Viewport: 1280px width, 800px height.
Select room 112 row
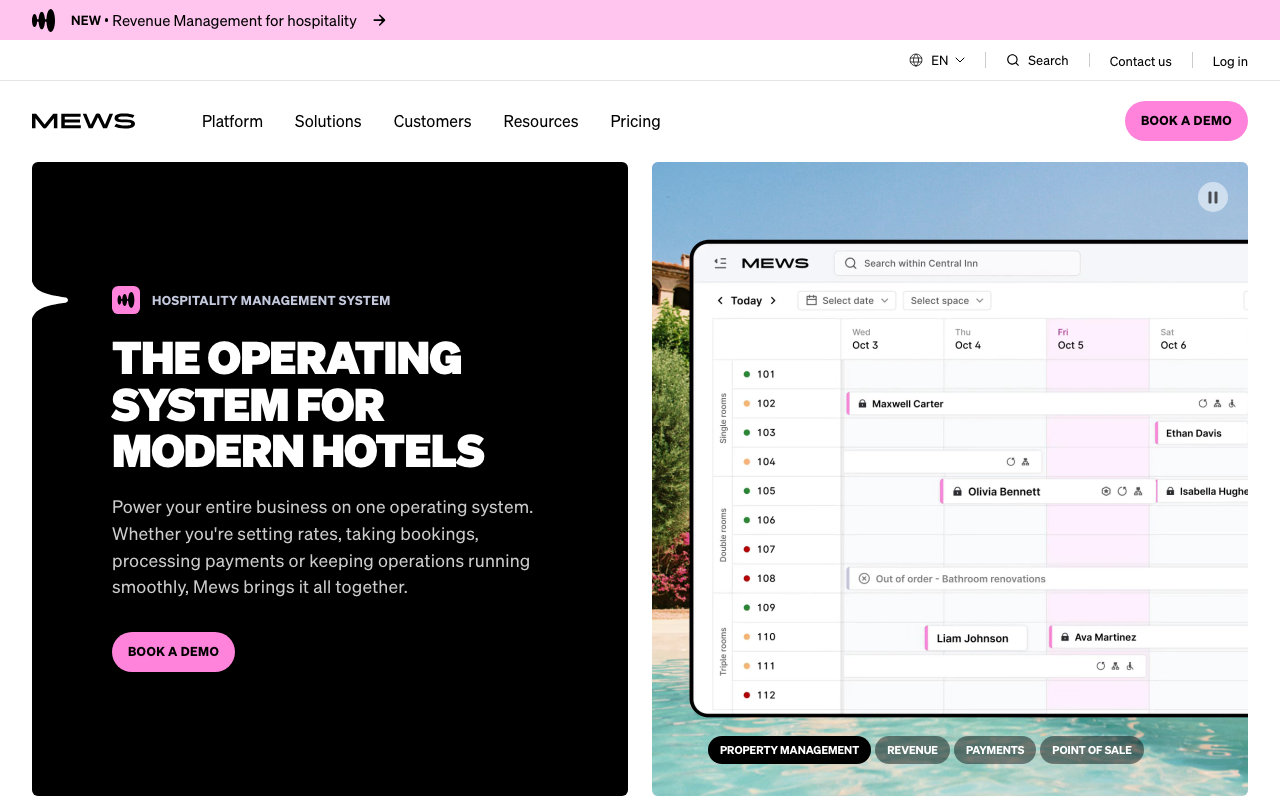[787, 695]
